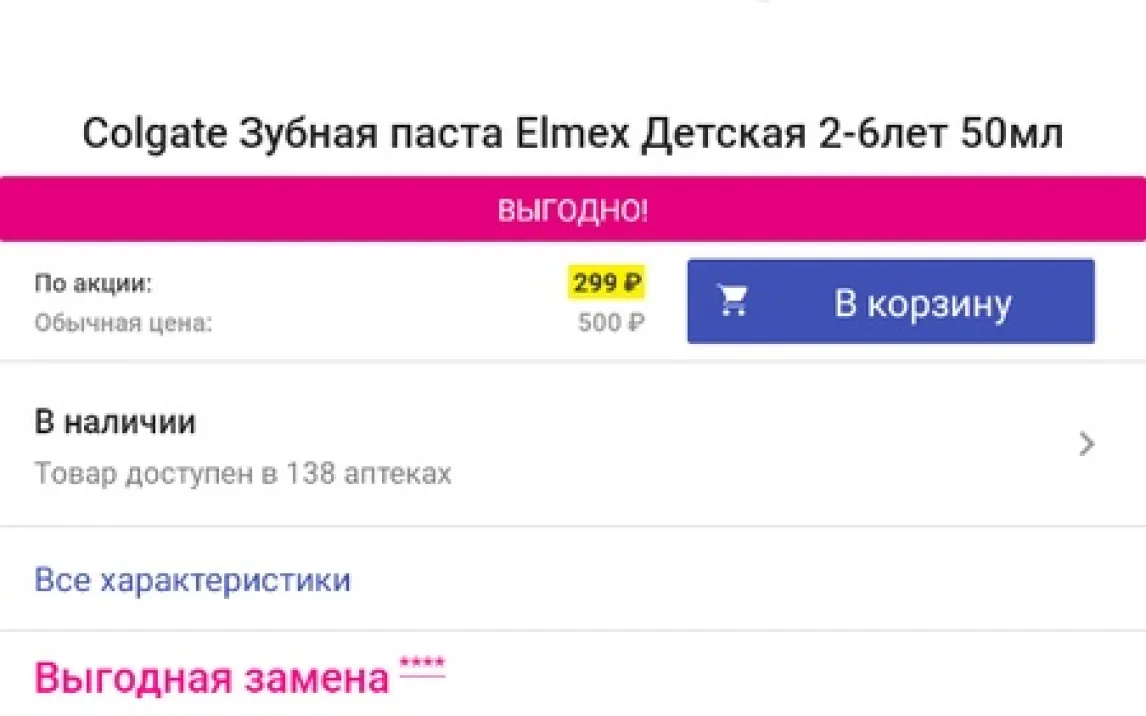The height and width of the screenshot is (716, 1146).
Task: Select the highlighted 299 ₽ promo price
Action: 606,283
